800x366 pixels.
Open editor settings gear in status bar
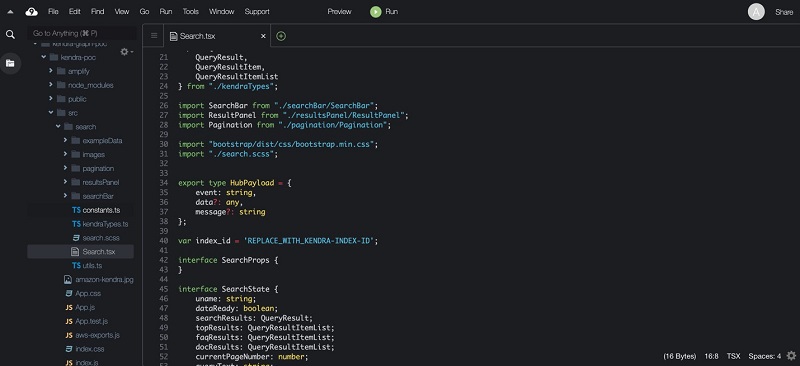pyautogui.click(x=791, y=355)
